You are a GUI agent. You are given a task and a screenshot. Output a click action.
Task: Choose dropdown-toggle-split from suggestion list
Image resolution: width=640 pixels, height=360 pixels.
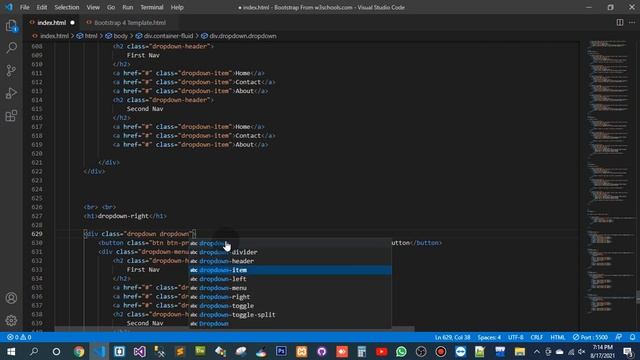point(290,315)
